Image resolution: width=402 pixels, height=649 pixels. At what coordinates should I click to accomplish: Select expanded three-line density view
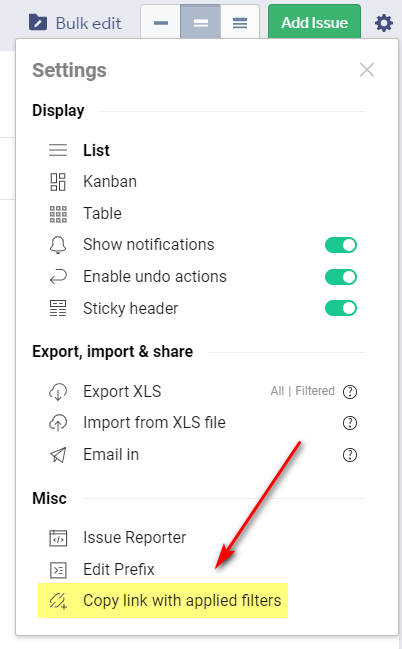coord(240,23)
